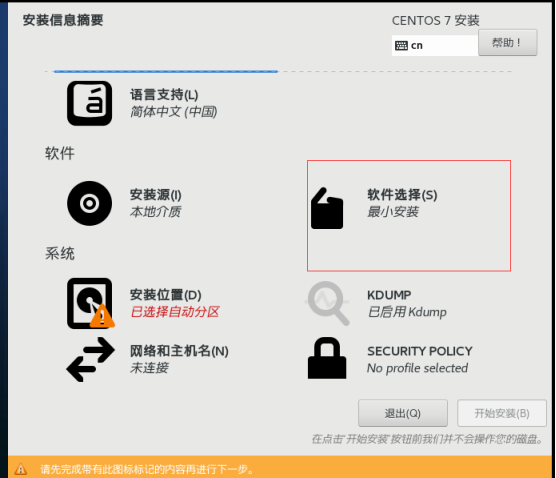Click the network arrows icon
Image resolution: width=556 pixels, height=478 pixels.
90,359
